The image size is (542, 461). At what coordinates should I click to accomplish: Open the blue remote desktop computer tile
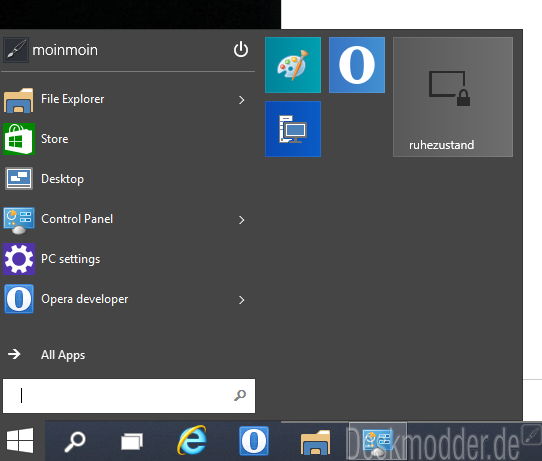[293, 129]
